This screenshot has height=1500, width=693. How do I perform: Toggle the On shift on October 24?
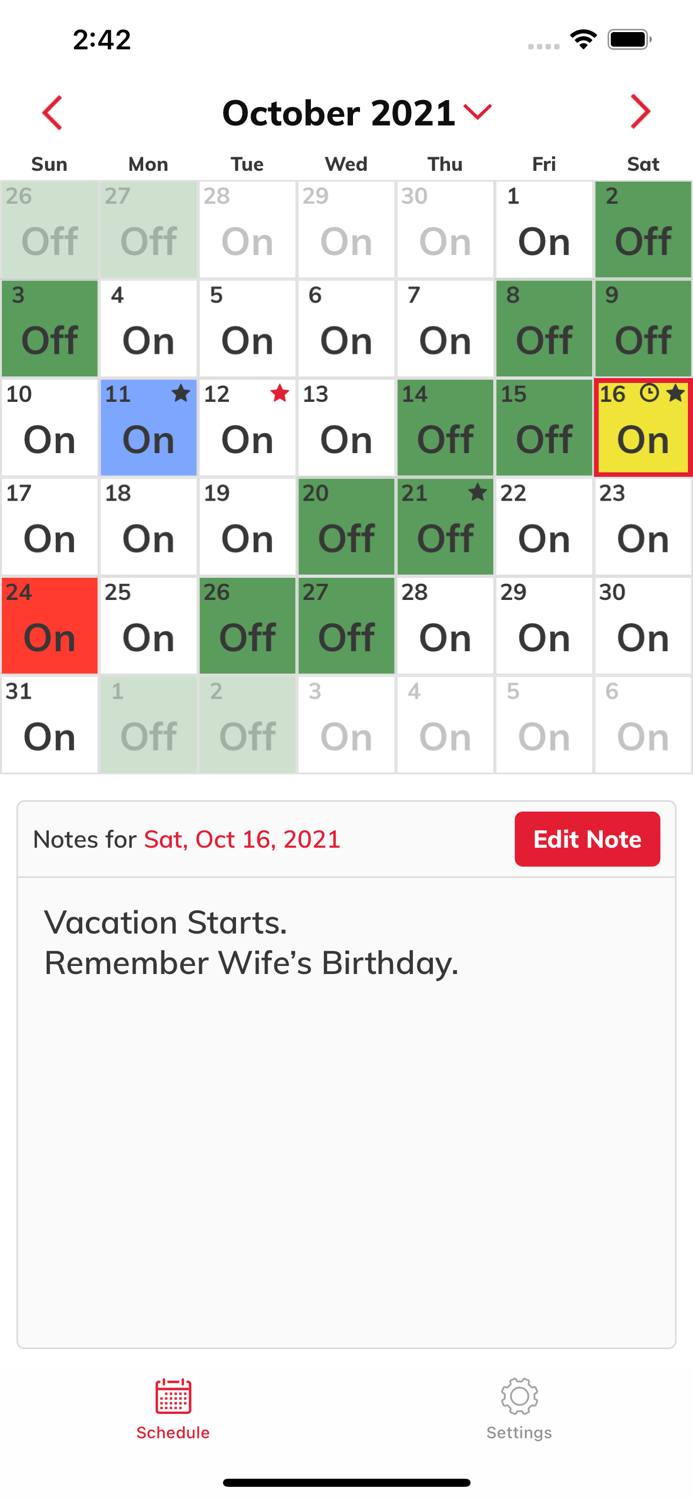49,626
